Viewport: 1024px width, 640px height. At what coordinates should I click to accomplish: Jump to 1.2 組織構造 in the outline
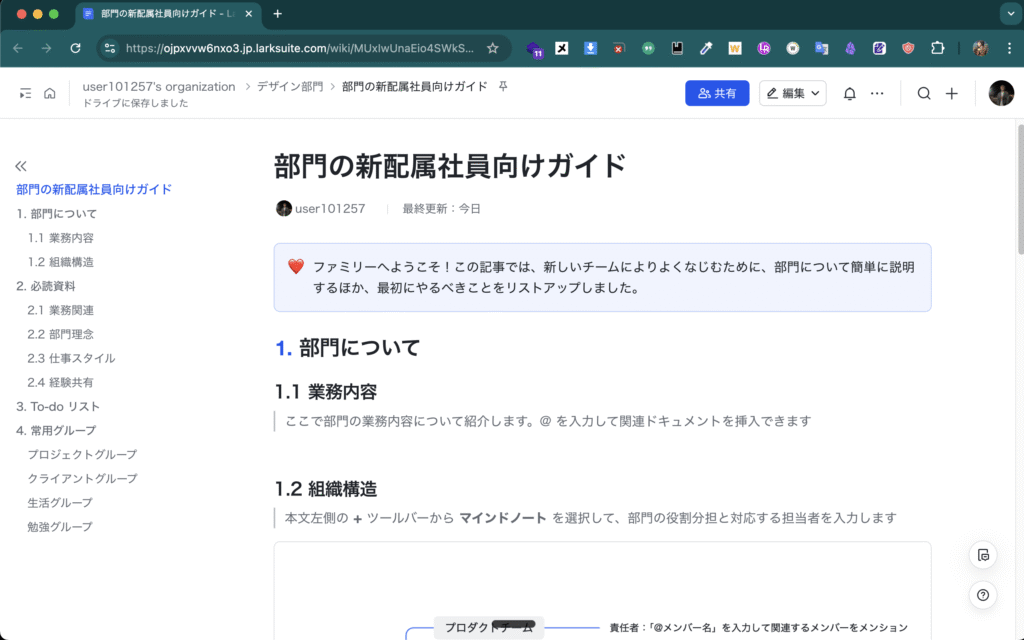click(x=61, y=262)
